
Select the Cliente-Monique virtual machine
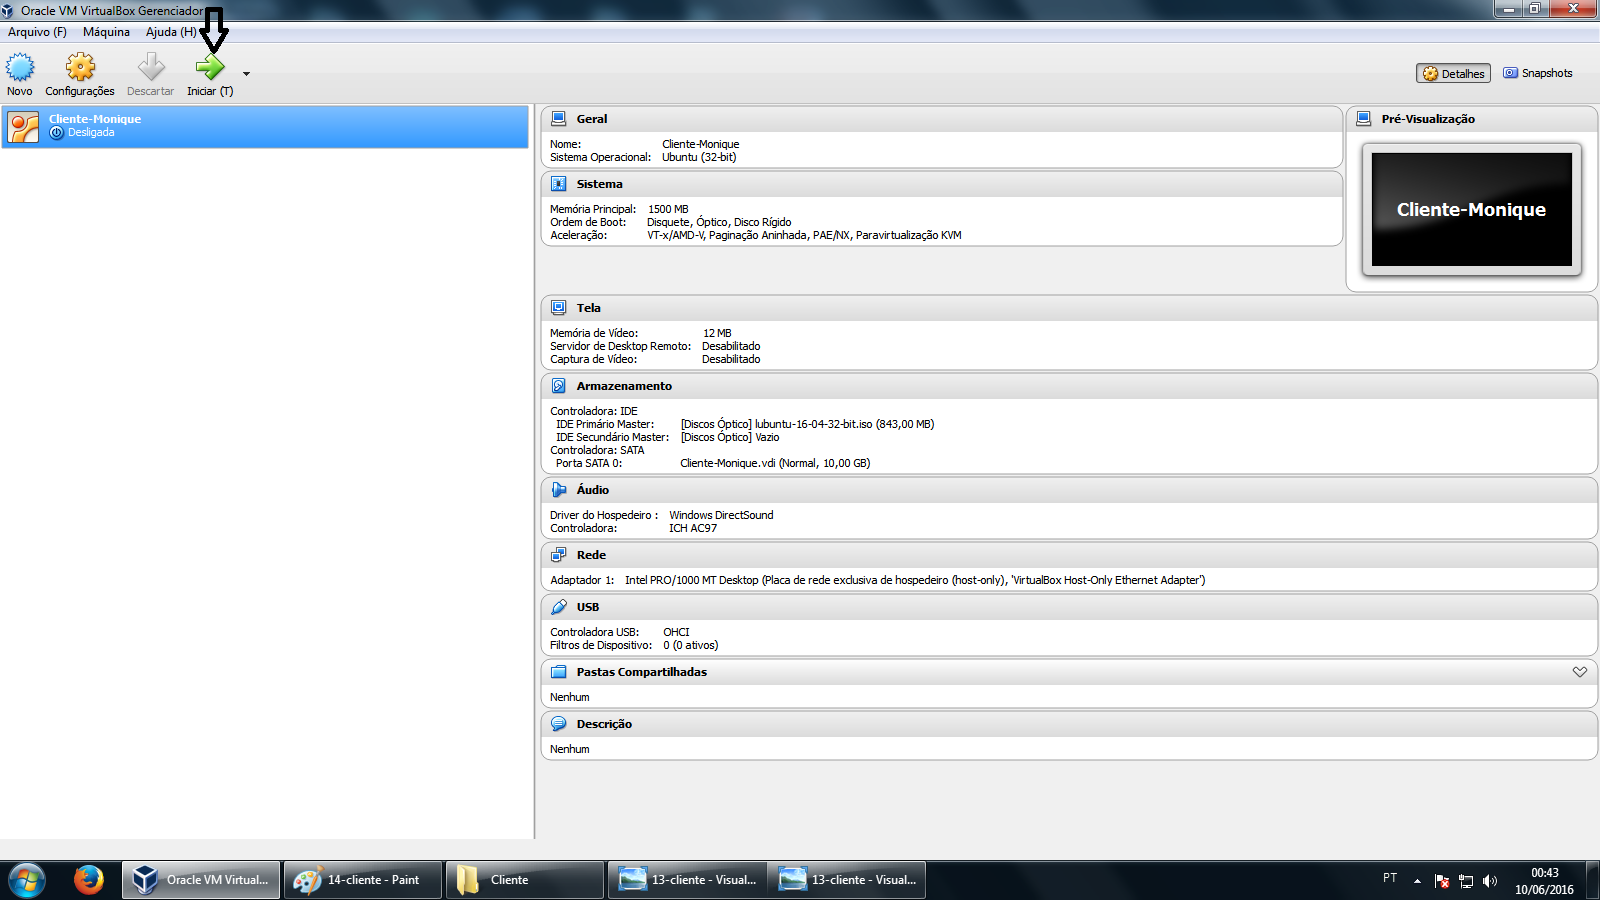tap(265, 127)
